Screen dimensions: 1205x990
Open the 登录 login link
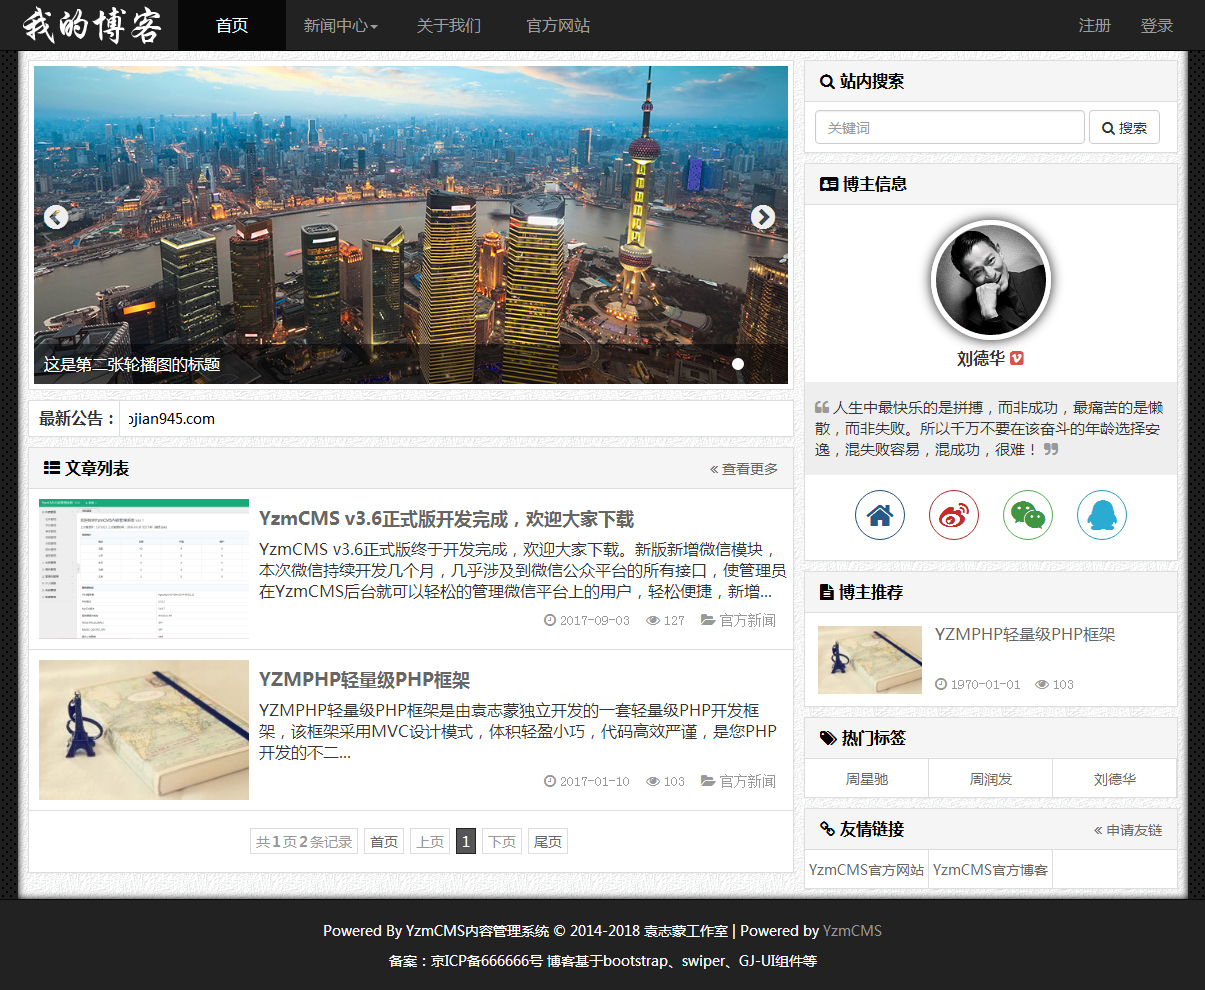[x=1156, y=26]
